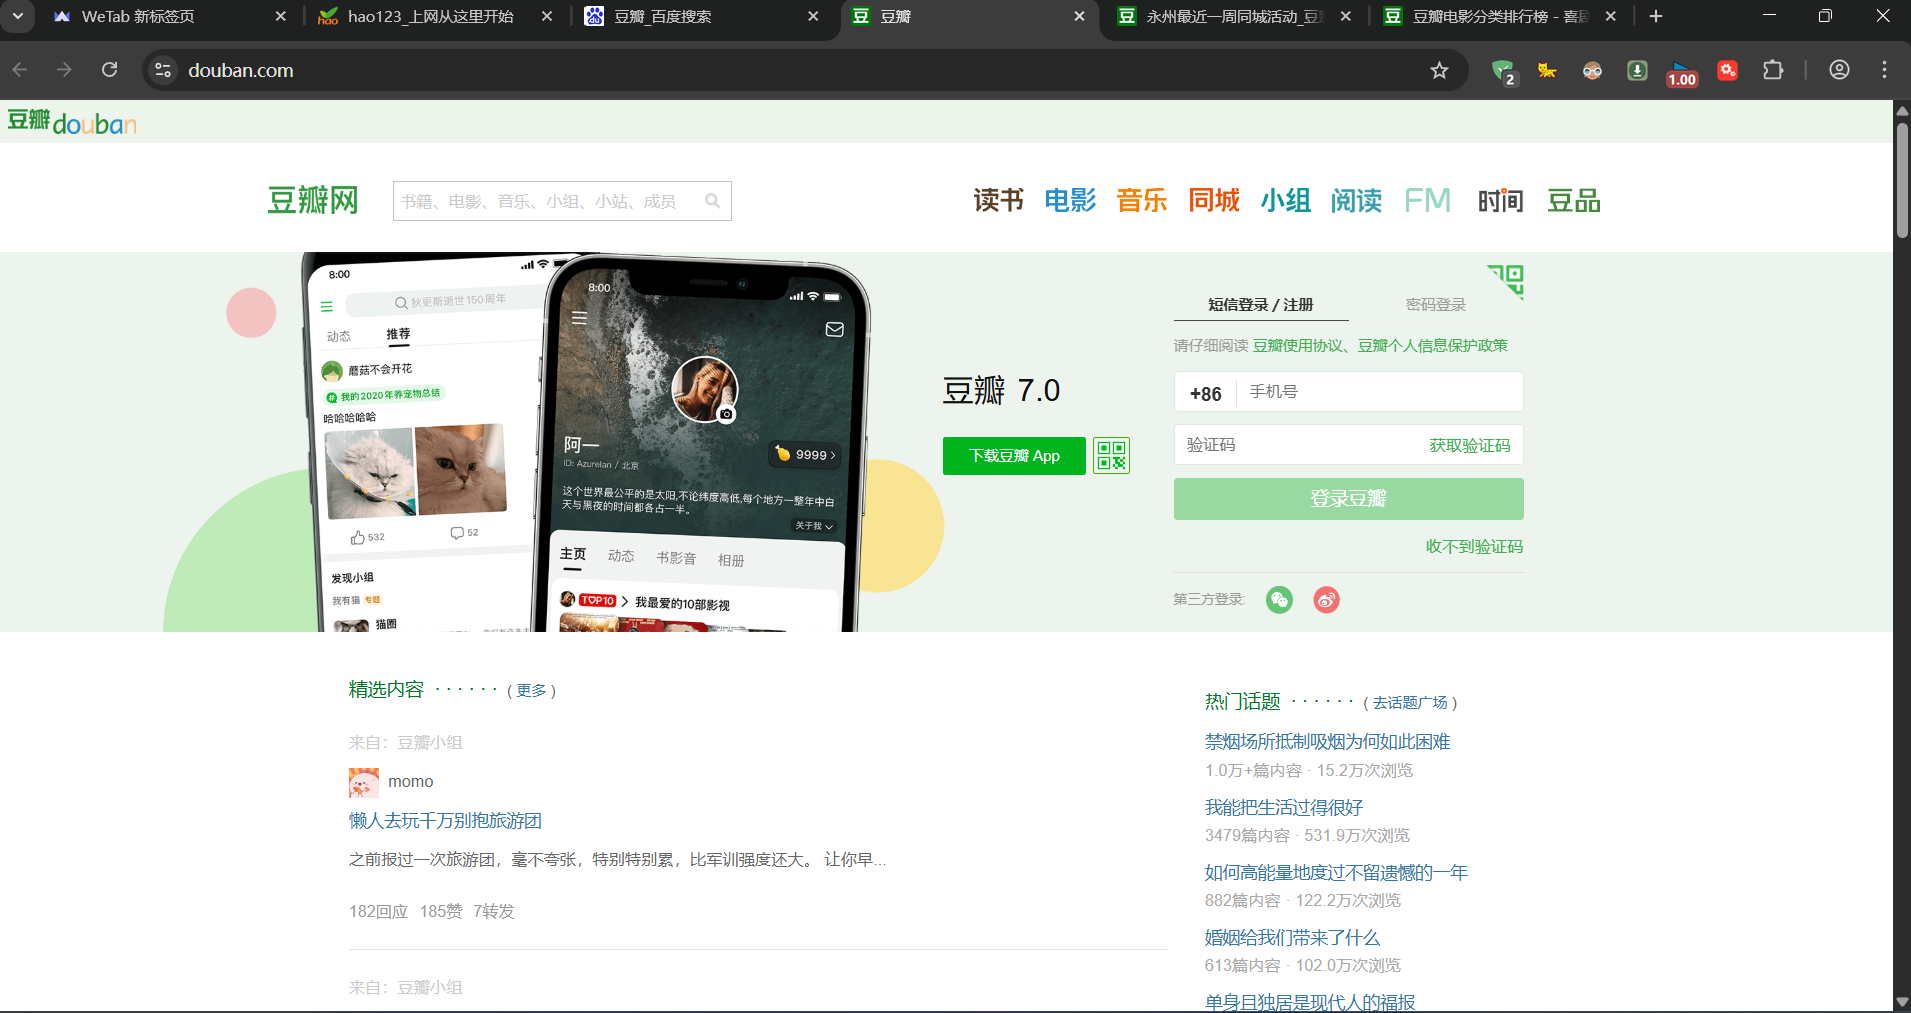
Task: Open QR code login corner icon
Action: click(1506, 281)
